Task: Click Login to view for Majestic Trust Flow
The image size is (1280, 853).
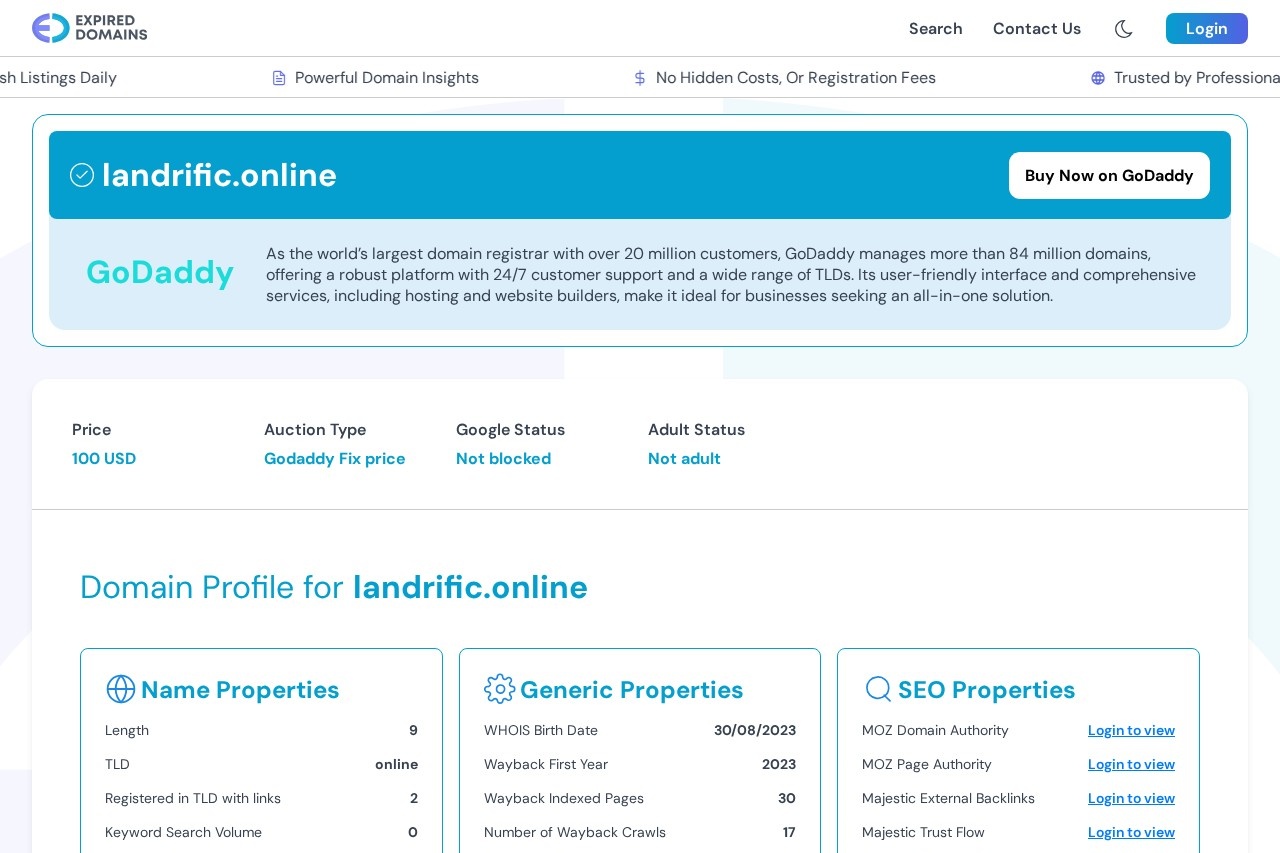Action: point(1131,833)
